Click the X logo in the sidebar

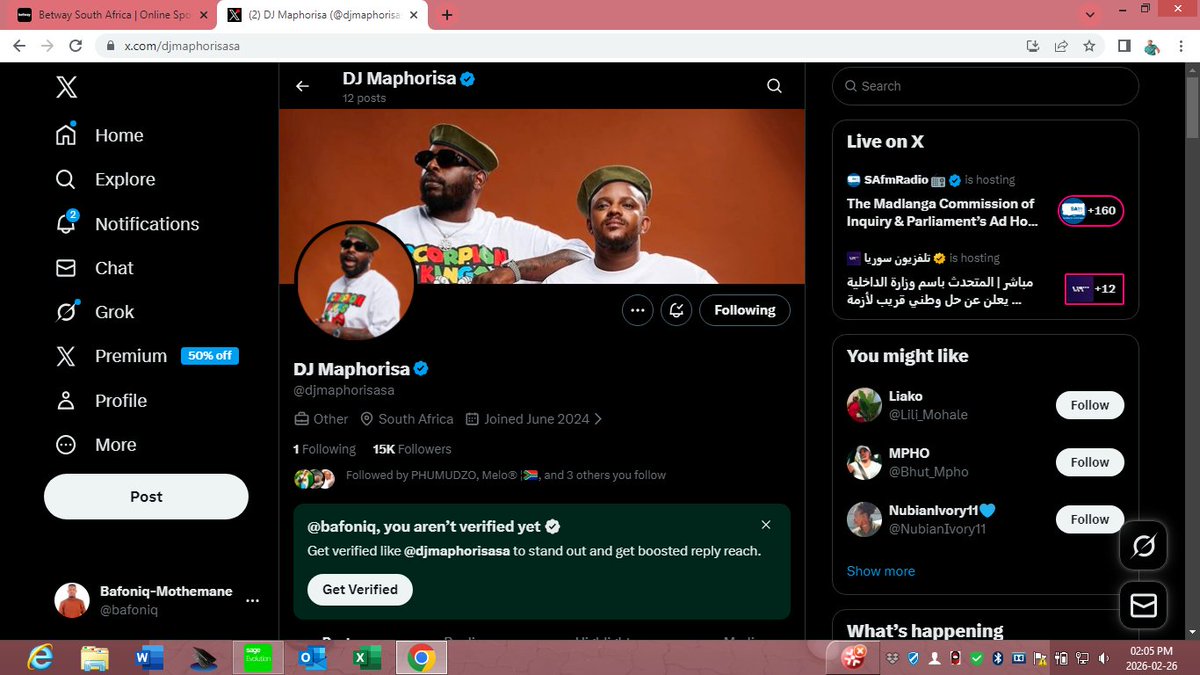click(x=66, y=87)
